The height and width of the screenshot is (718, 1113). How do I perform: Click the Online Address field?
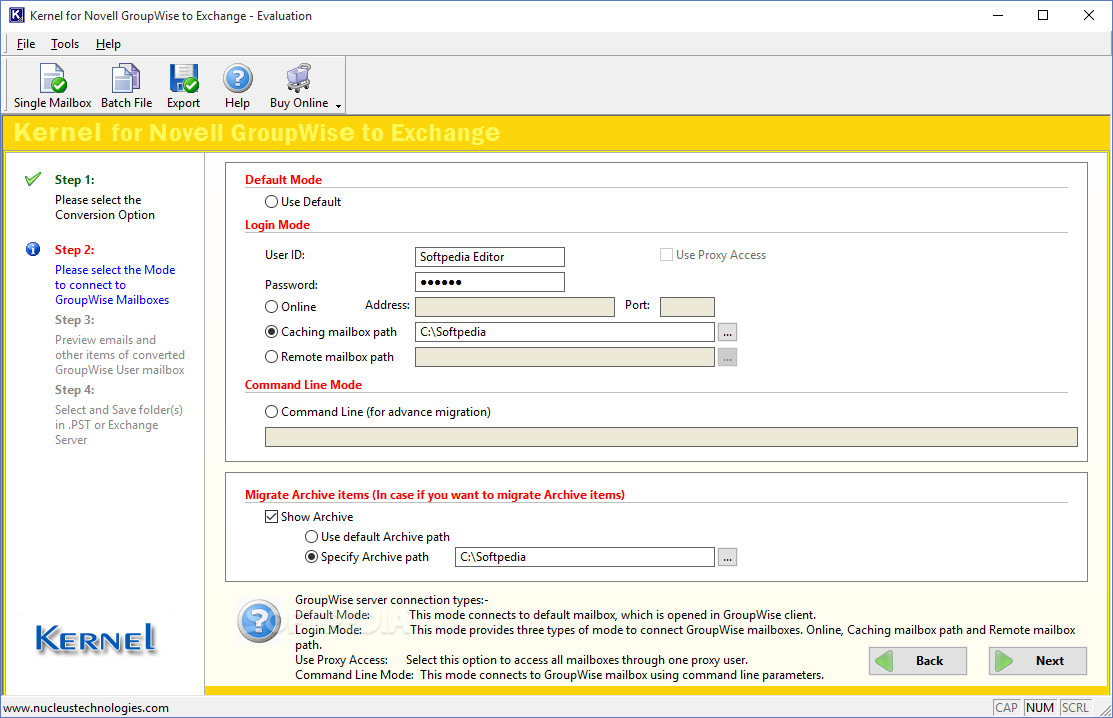coord(515,306)
